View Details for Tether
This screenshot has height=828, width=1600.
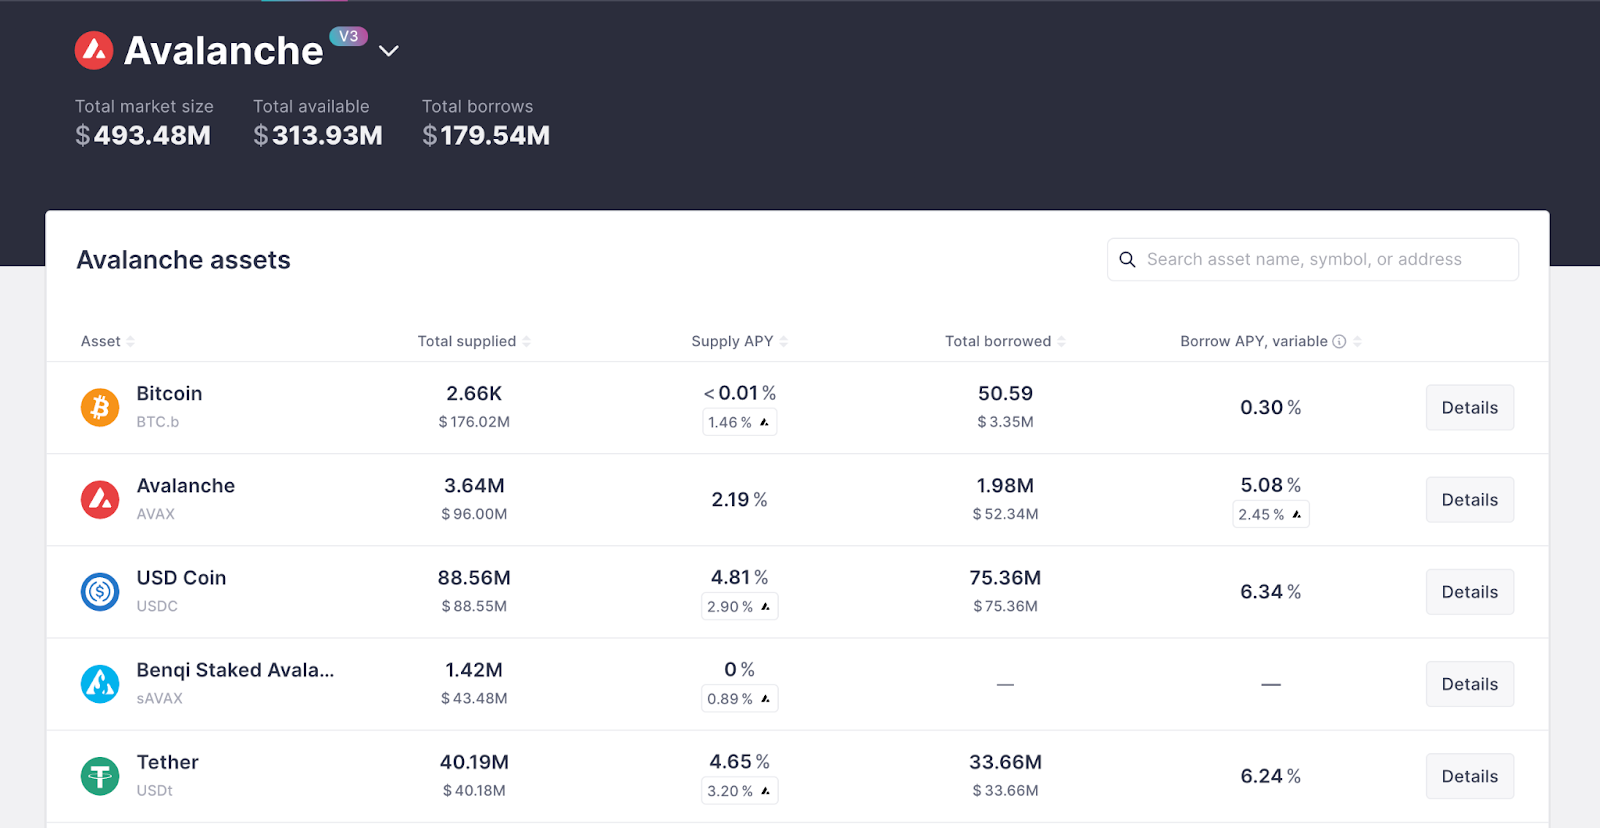tap(1469, 776)
